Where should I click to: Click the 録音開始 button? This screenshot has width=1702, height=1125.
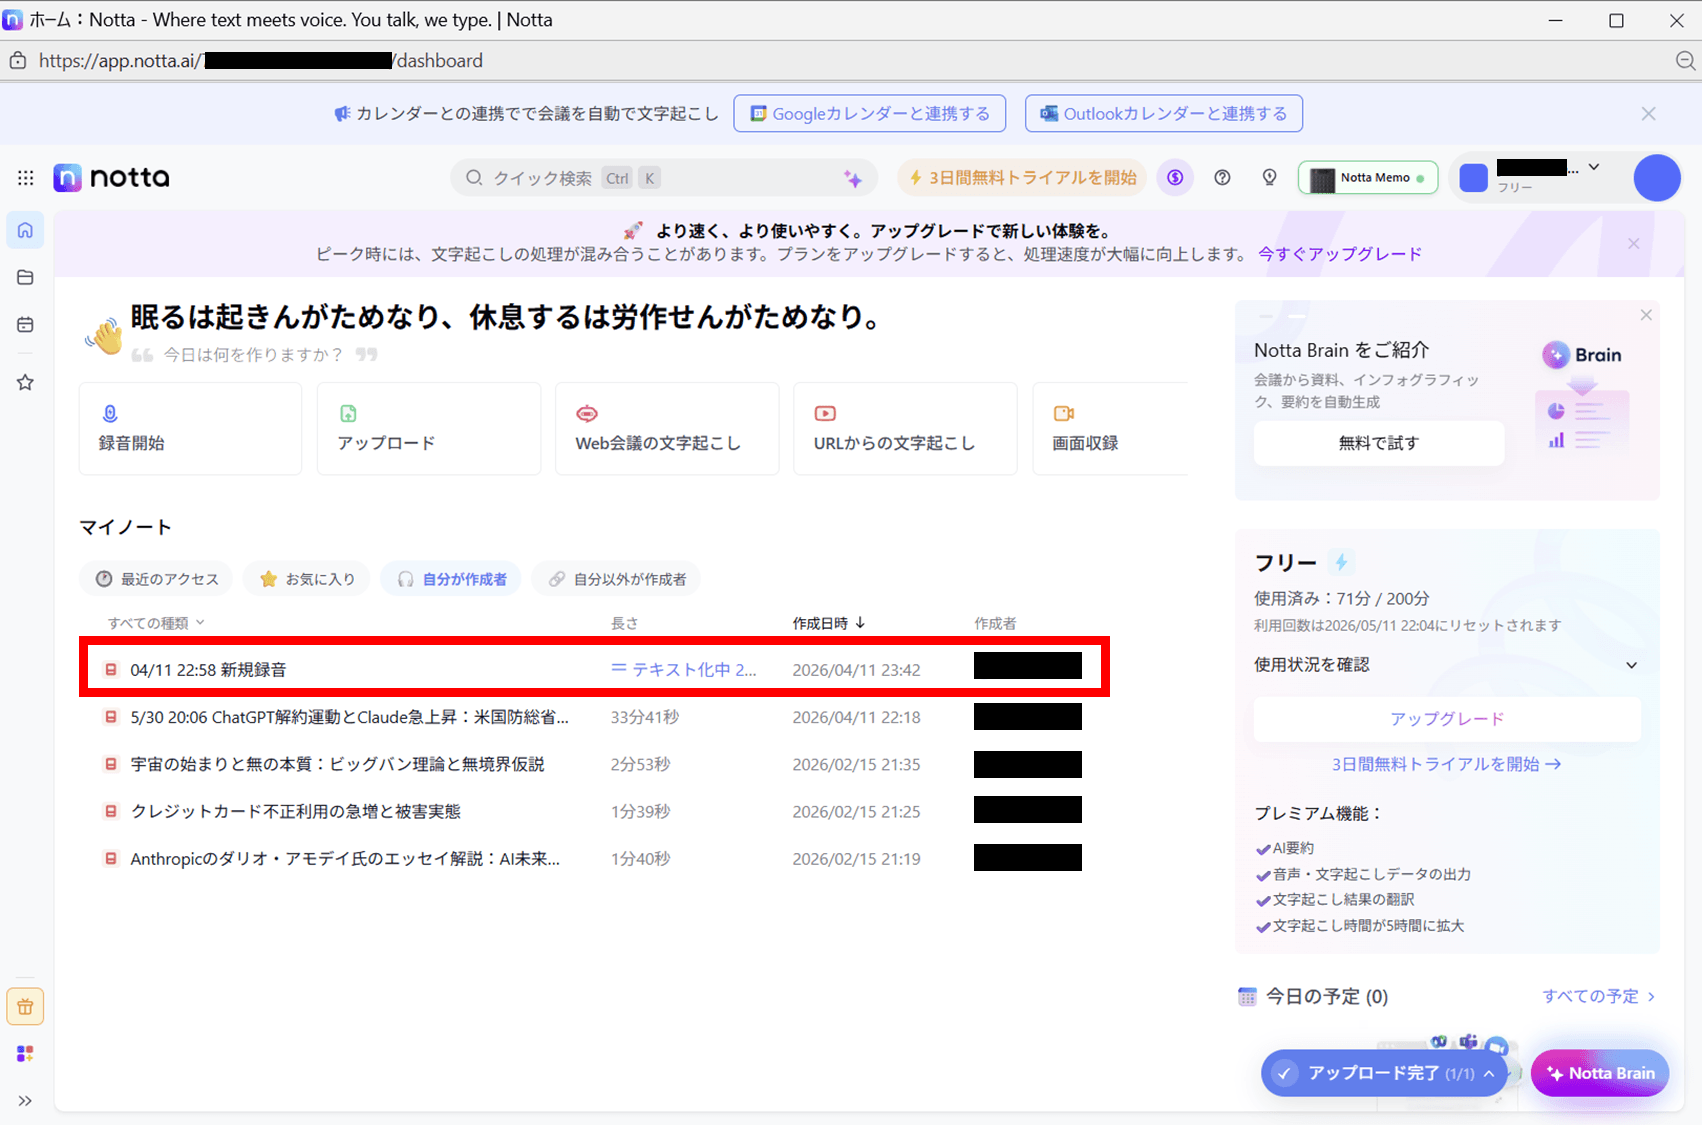(190, 428)
